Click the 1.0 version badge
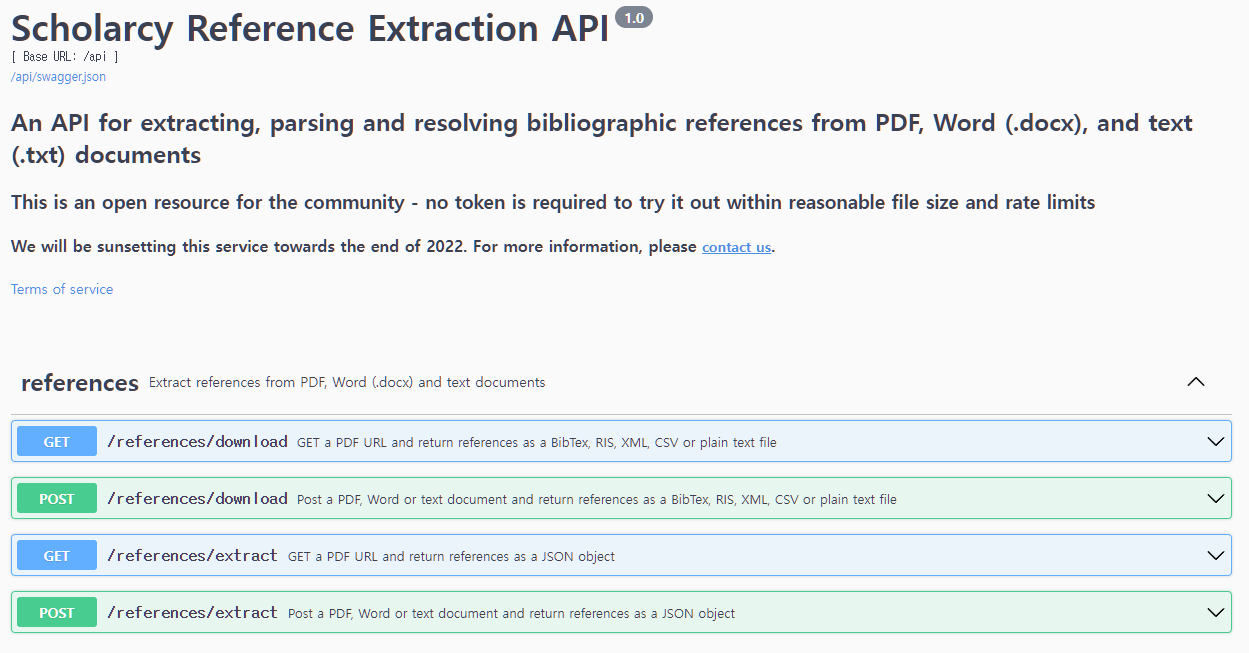The width and height of the screenshot is (1249, 653). click(634, 17)
